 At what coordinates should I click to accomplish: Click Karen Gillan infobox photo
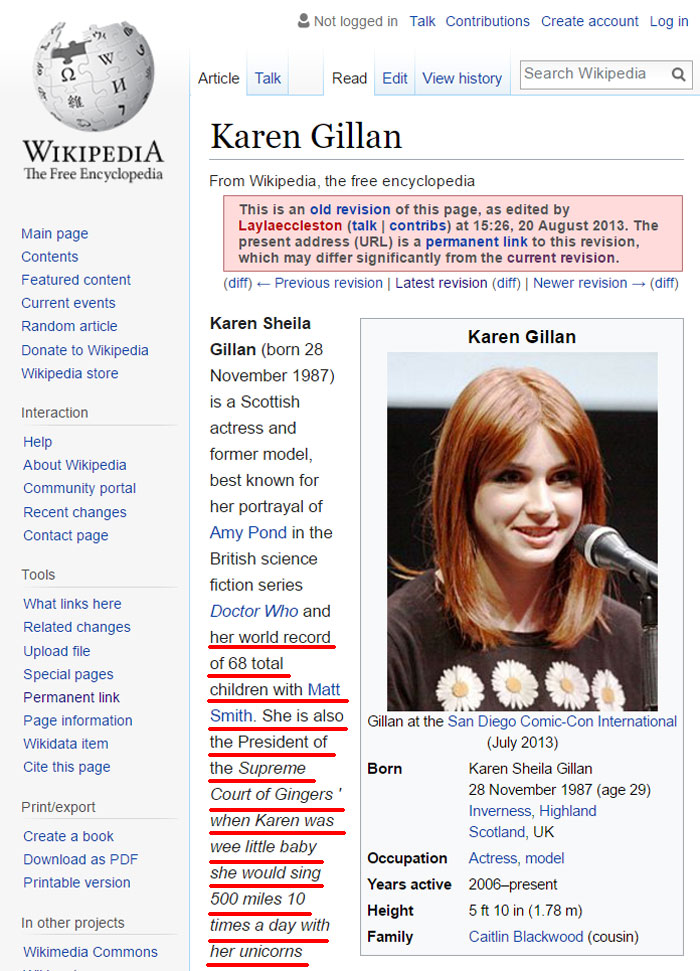[x=522, y=531]
